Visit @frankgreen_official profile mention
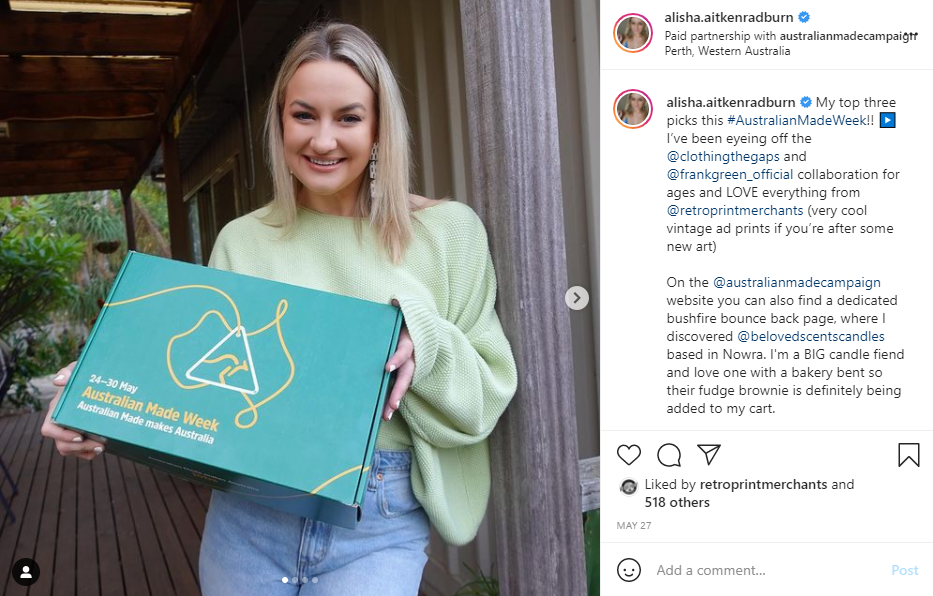Screen dimensions: 933x596 (730, 174)
